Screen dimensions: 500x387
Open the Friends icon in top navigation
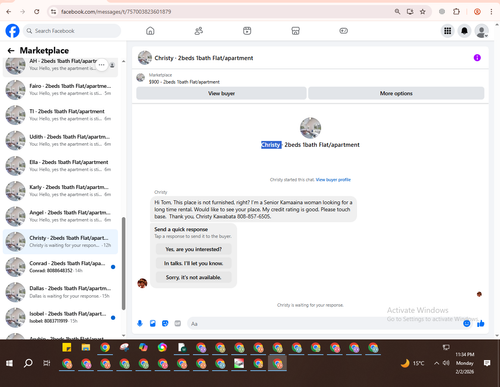tap(199, 31)
